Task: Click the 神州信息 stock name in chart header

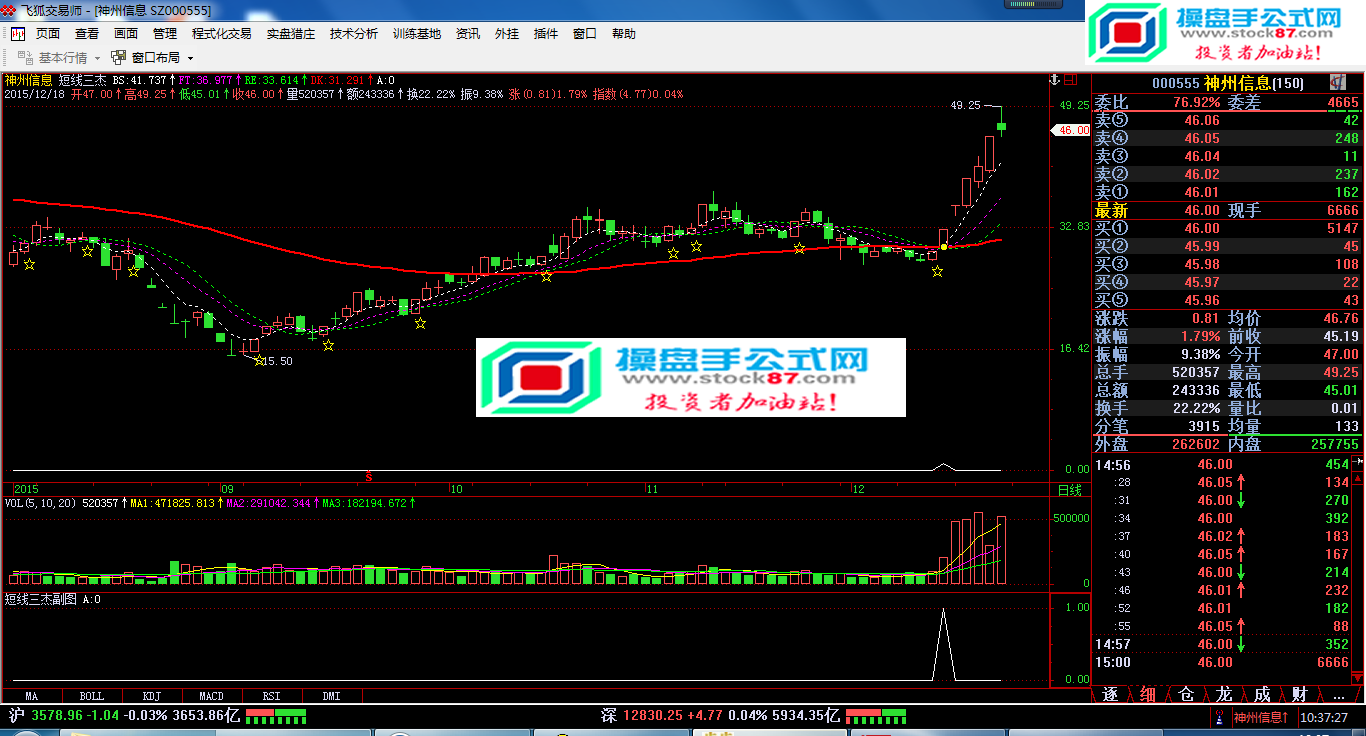Action: point(28,80)
